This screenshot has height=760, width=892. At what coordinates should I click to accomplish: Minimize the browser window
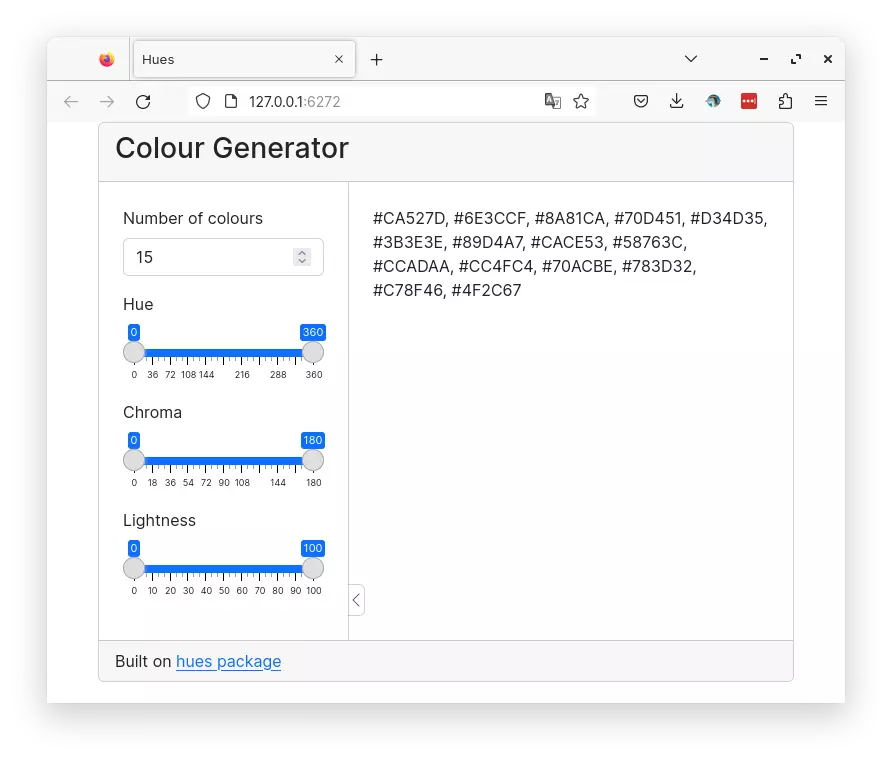(763, 59)
